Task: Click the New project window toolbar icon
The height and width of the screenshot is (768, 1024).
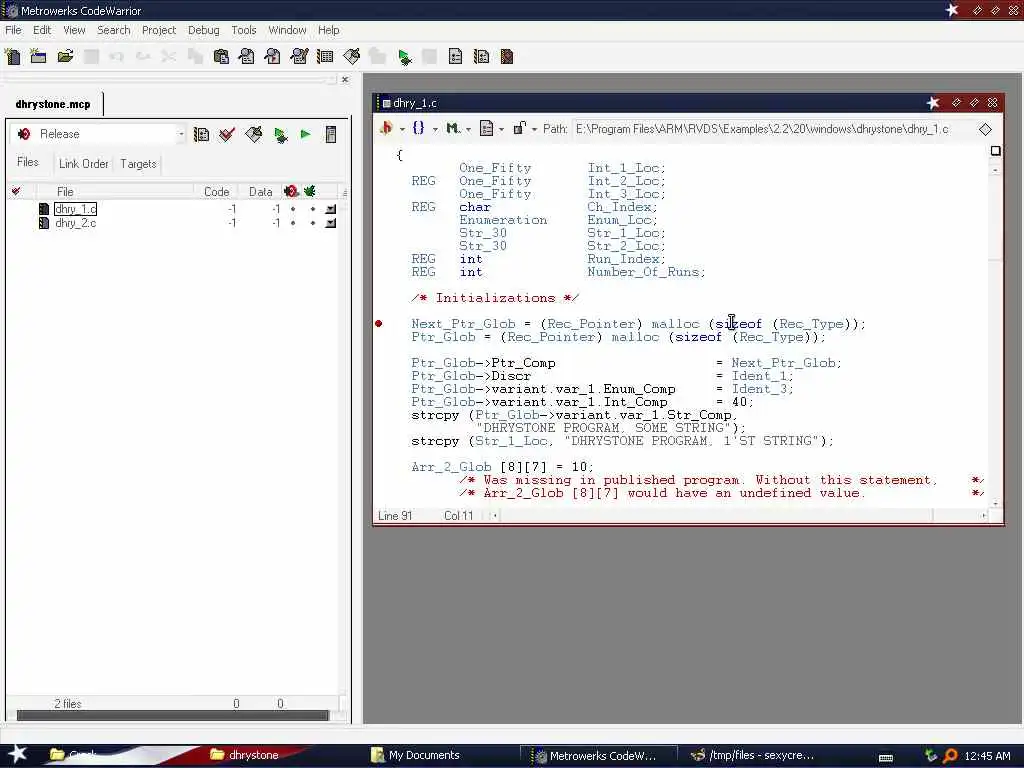Action: coord(38,57)
